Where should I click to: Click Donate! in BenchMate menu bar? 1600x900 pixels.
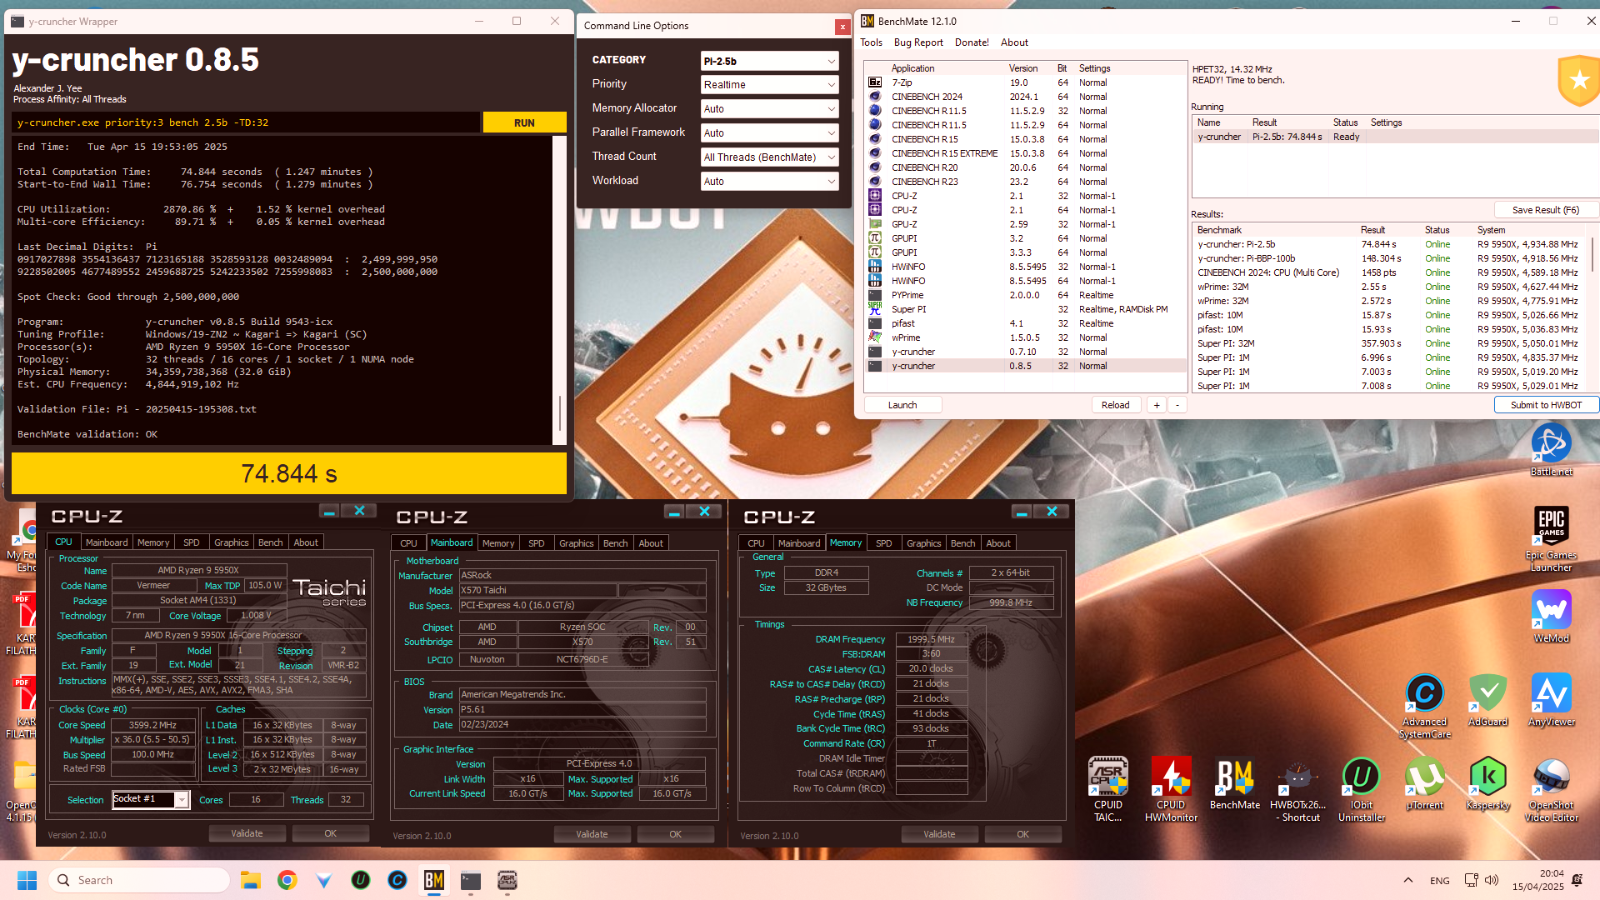point(971,42)
